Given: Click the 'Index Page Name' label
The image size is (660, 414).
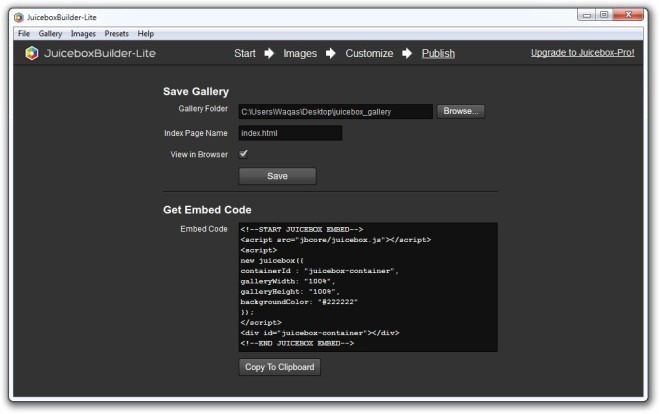Looking at the screenshot, I should point(196,133).
